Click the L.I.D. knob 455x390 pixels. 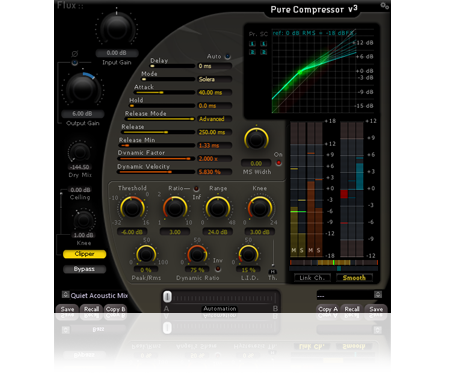pyautogui.click(x=248, y=255)
